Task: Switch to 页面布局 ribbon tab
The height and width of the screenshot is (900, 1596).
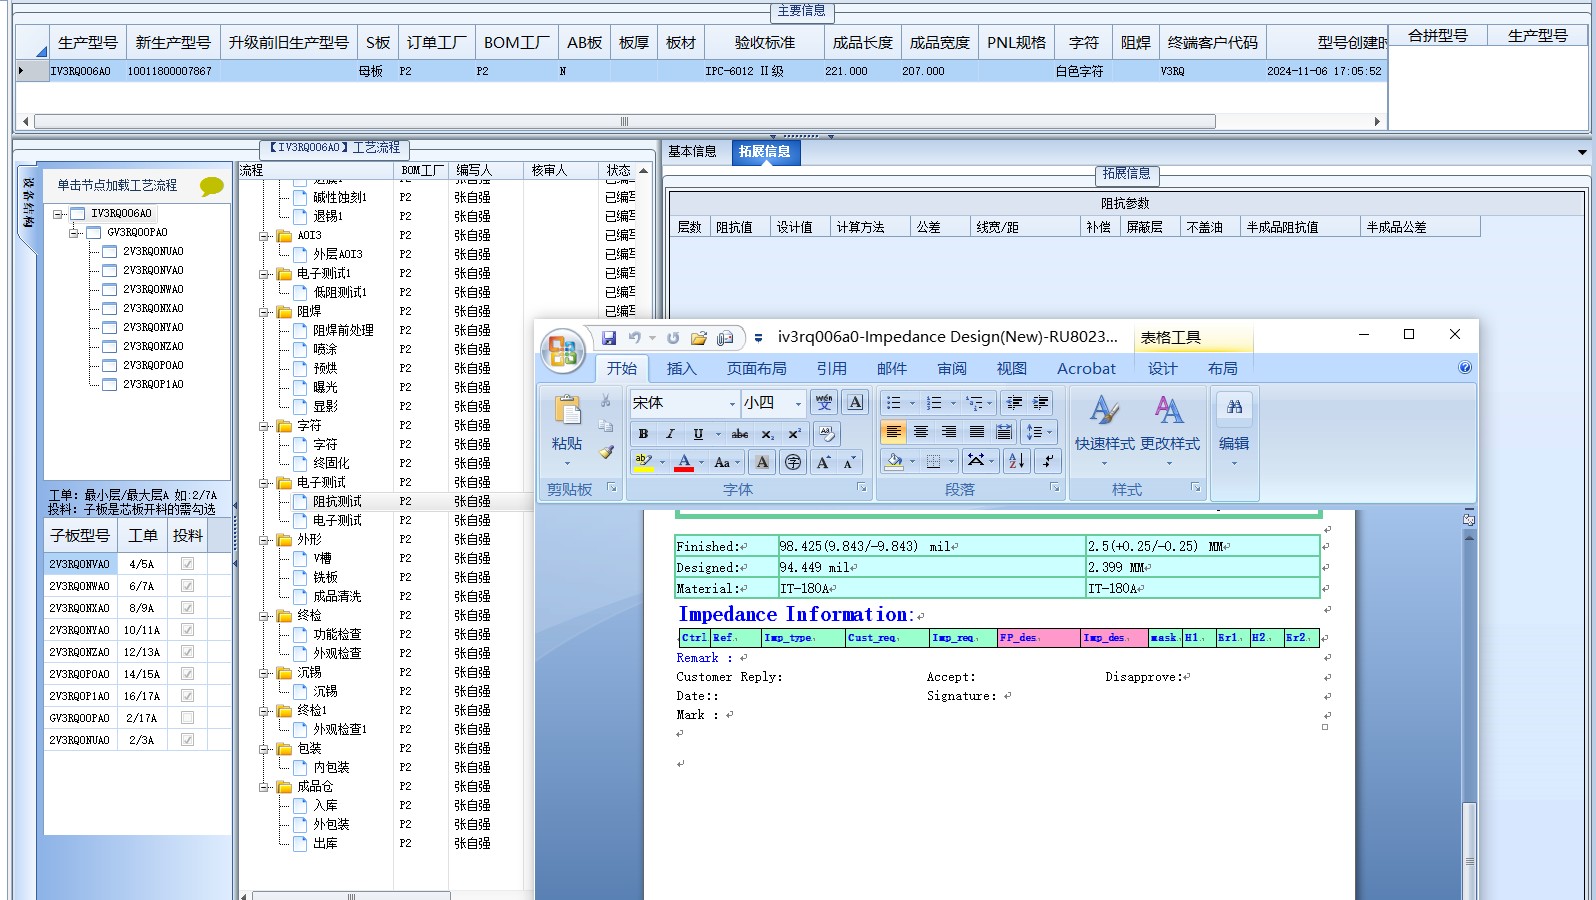Action: 756,369
